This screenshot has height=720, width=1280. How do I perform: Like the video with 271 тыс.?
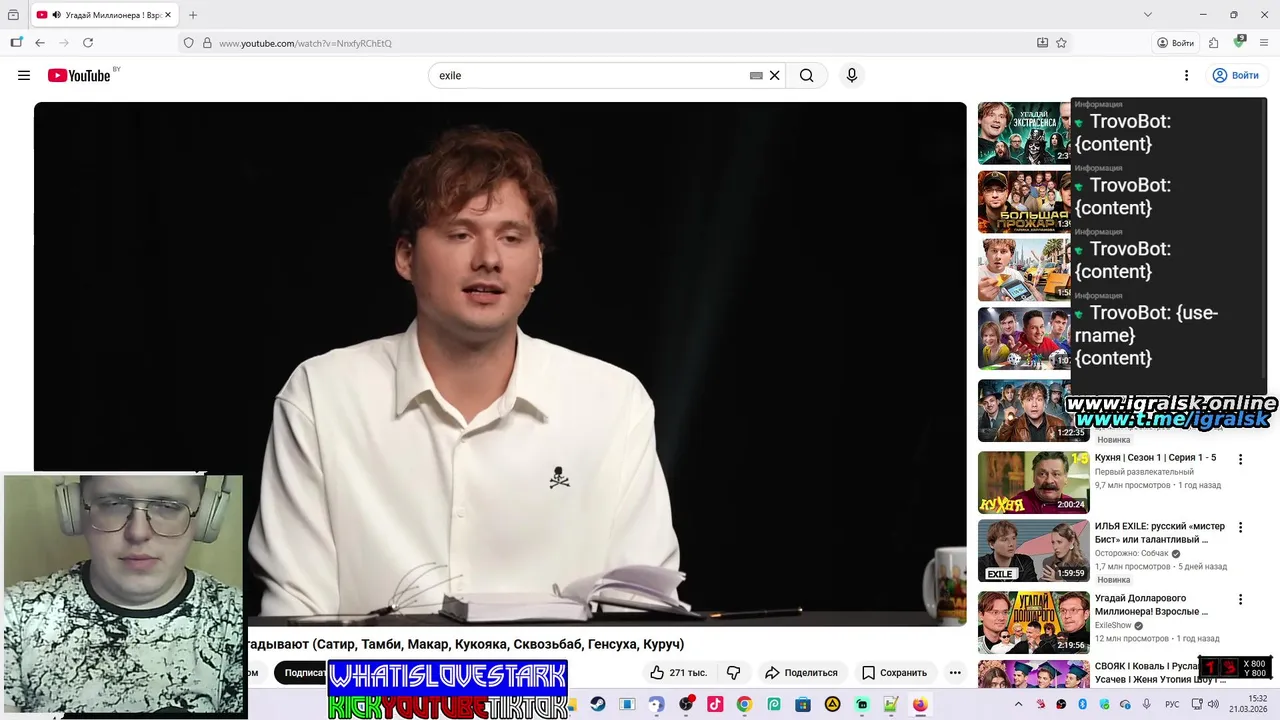(679, 673)
